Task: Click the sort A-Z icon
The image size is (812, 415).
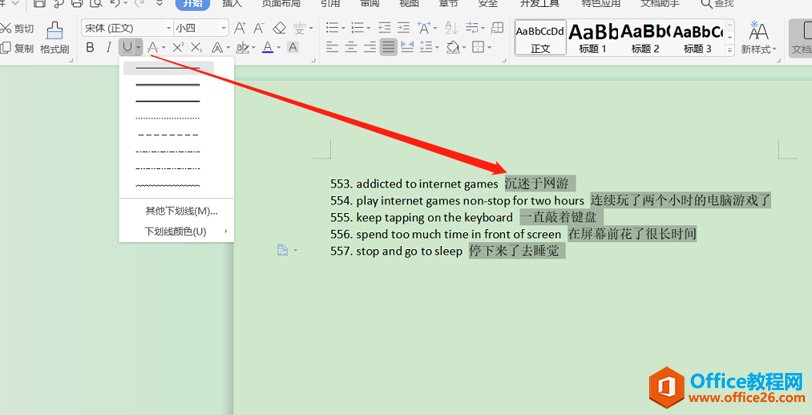Action: coord(451,27)
